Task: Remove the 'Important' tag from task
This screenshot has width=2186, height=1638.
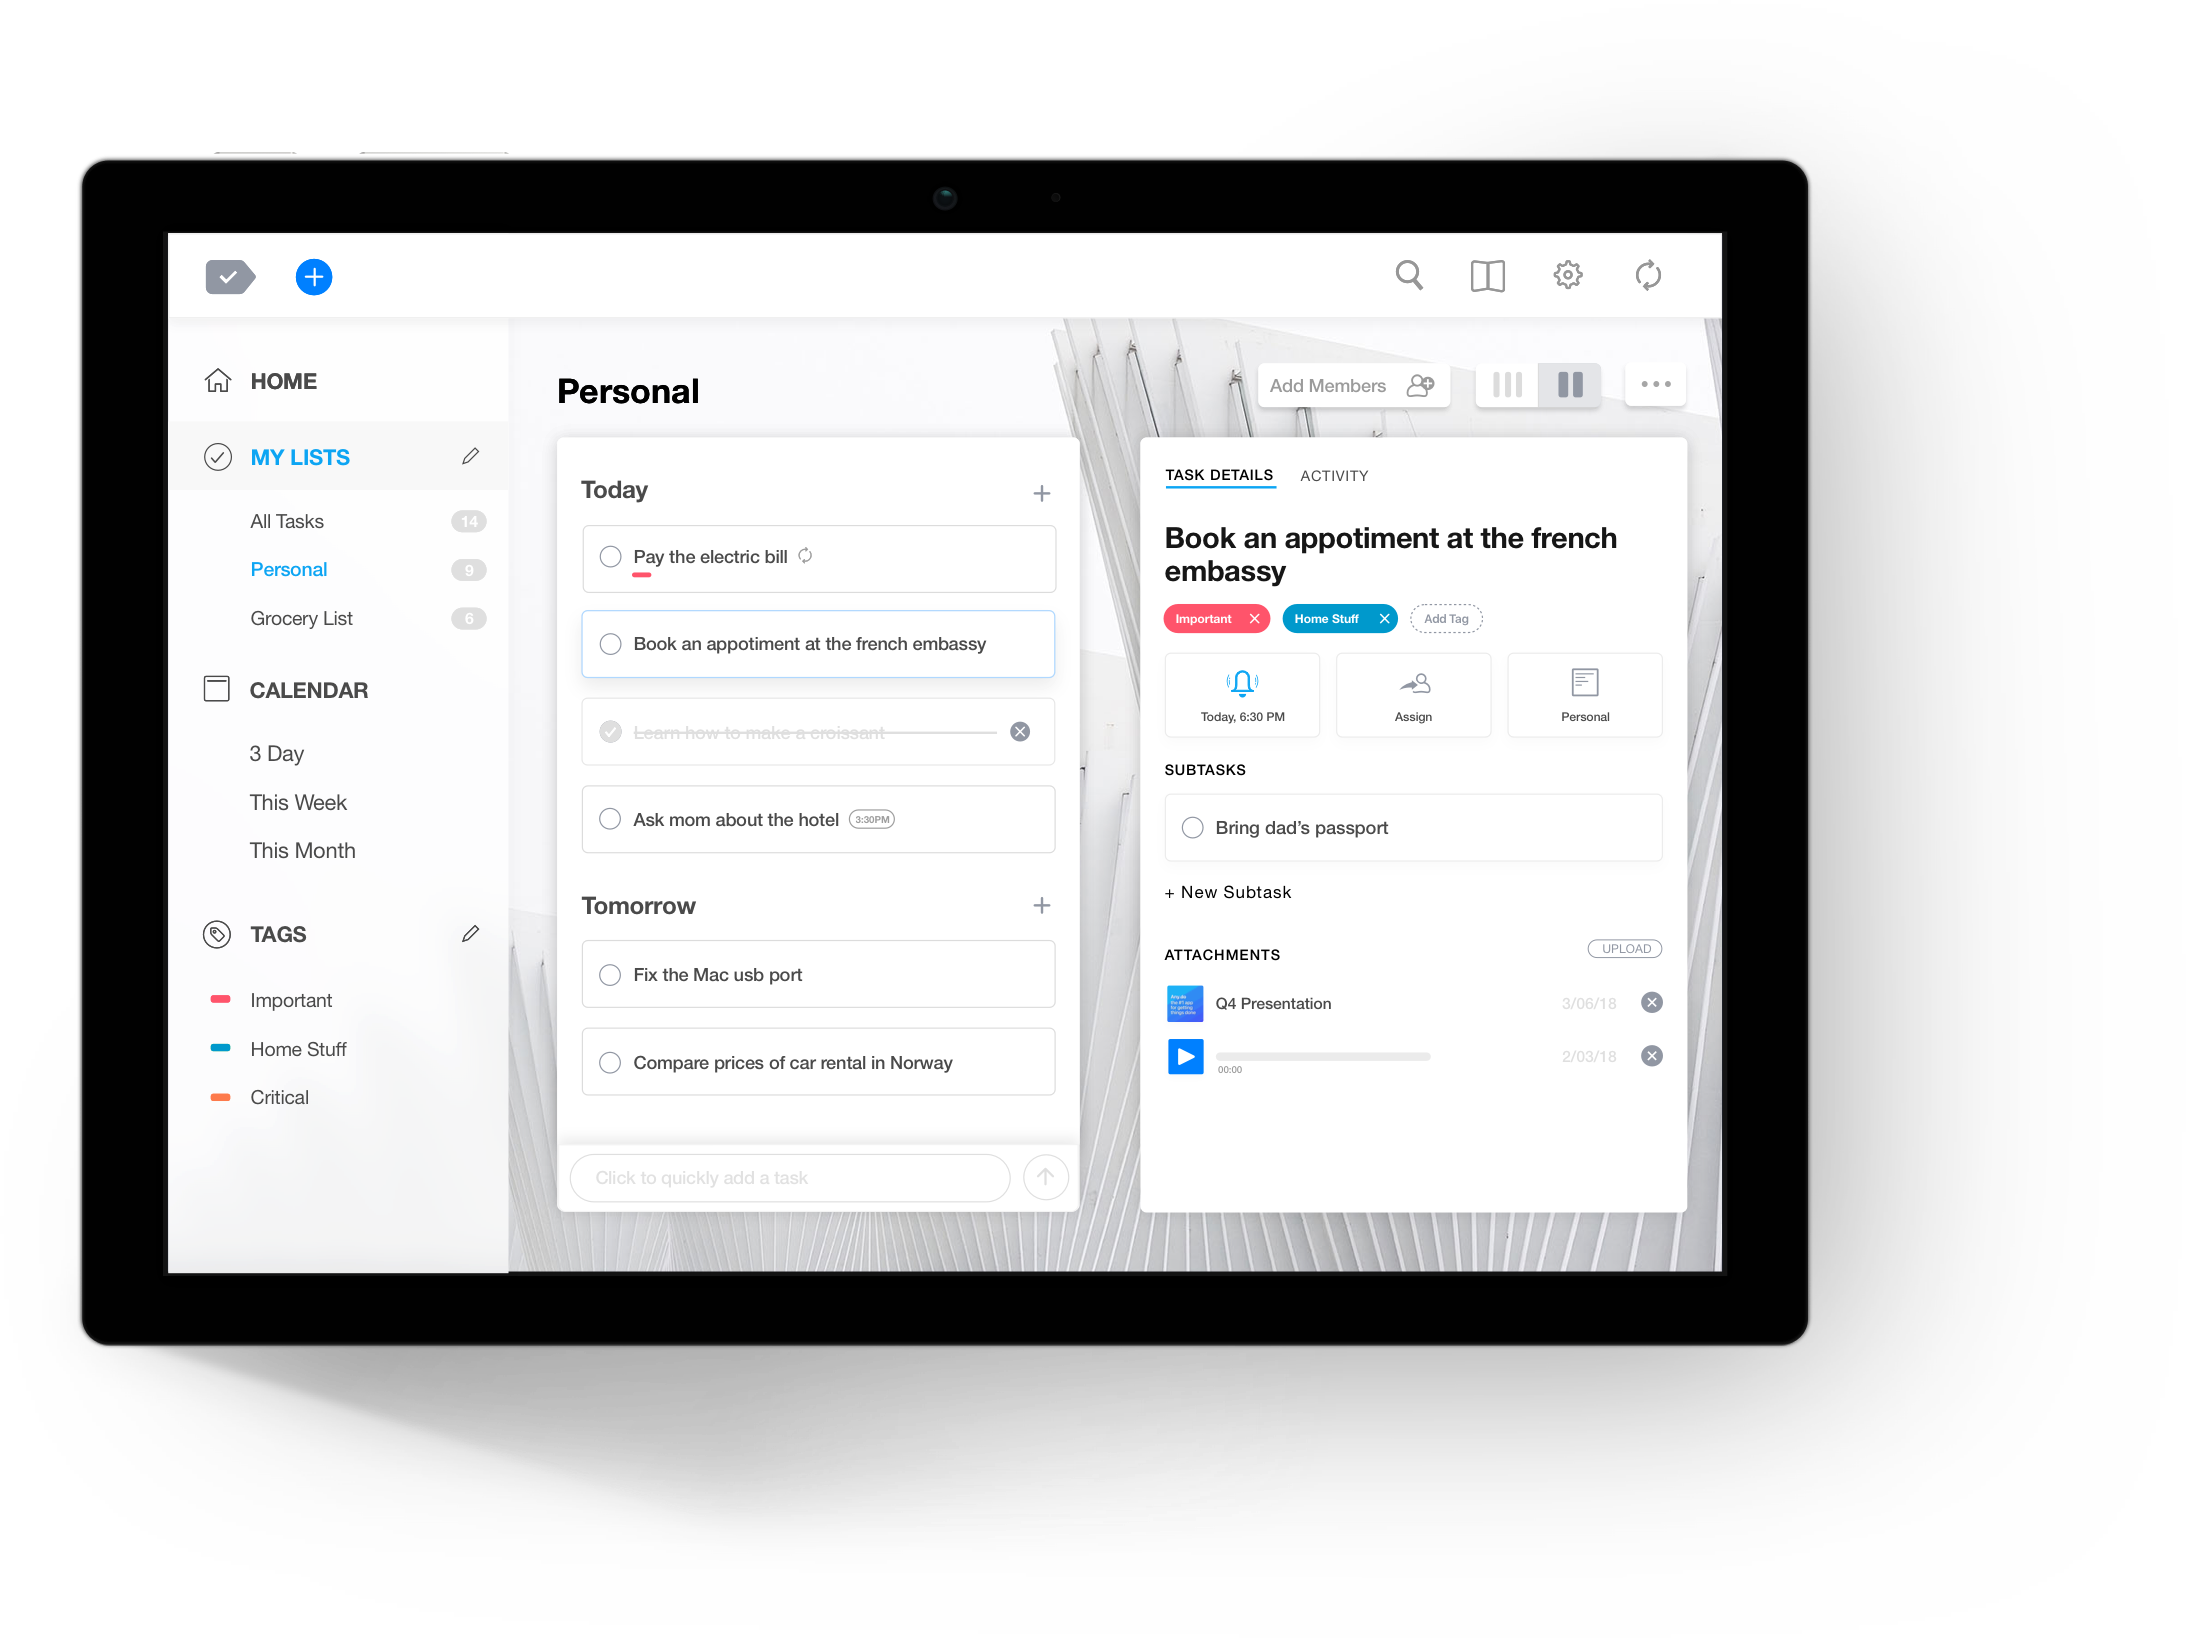Action: tap(1252, 618)
